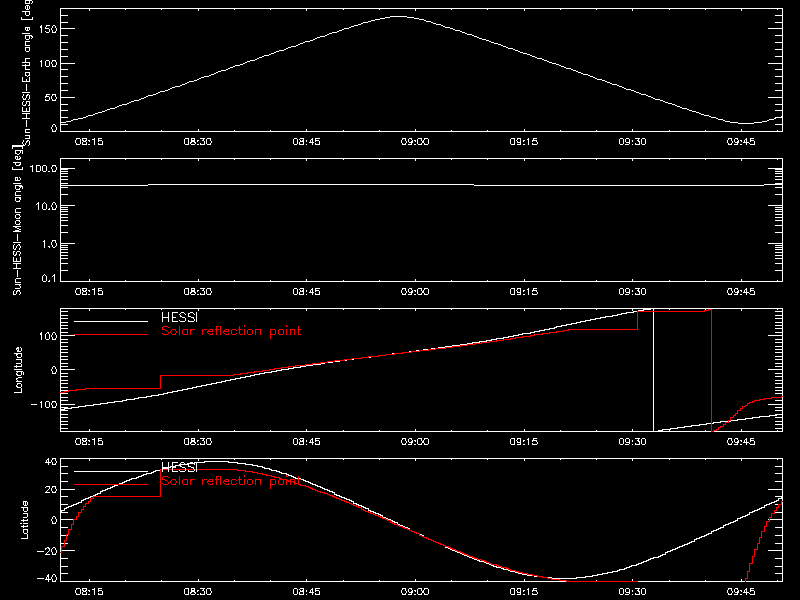Click white HESSI legend line in Latitude plot
800x600 pixels.
(111, 471)
